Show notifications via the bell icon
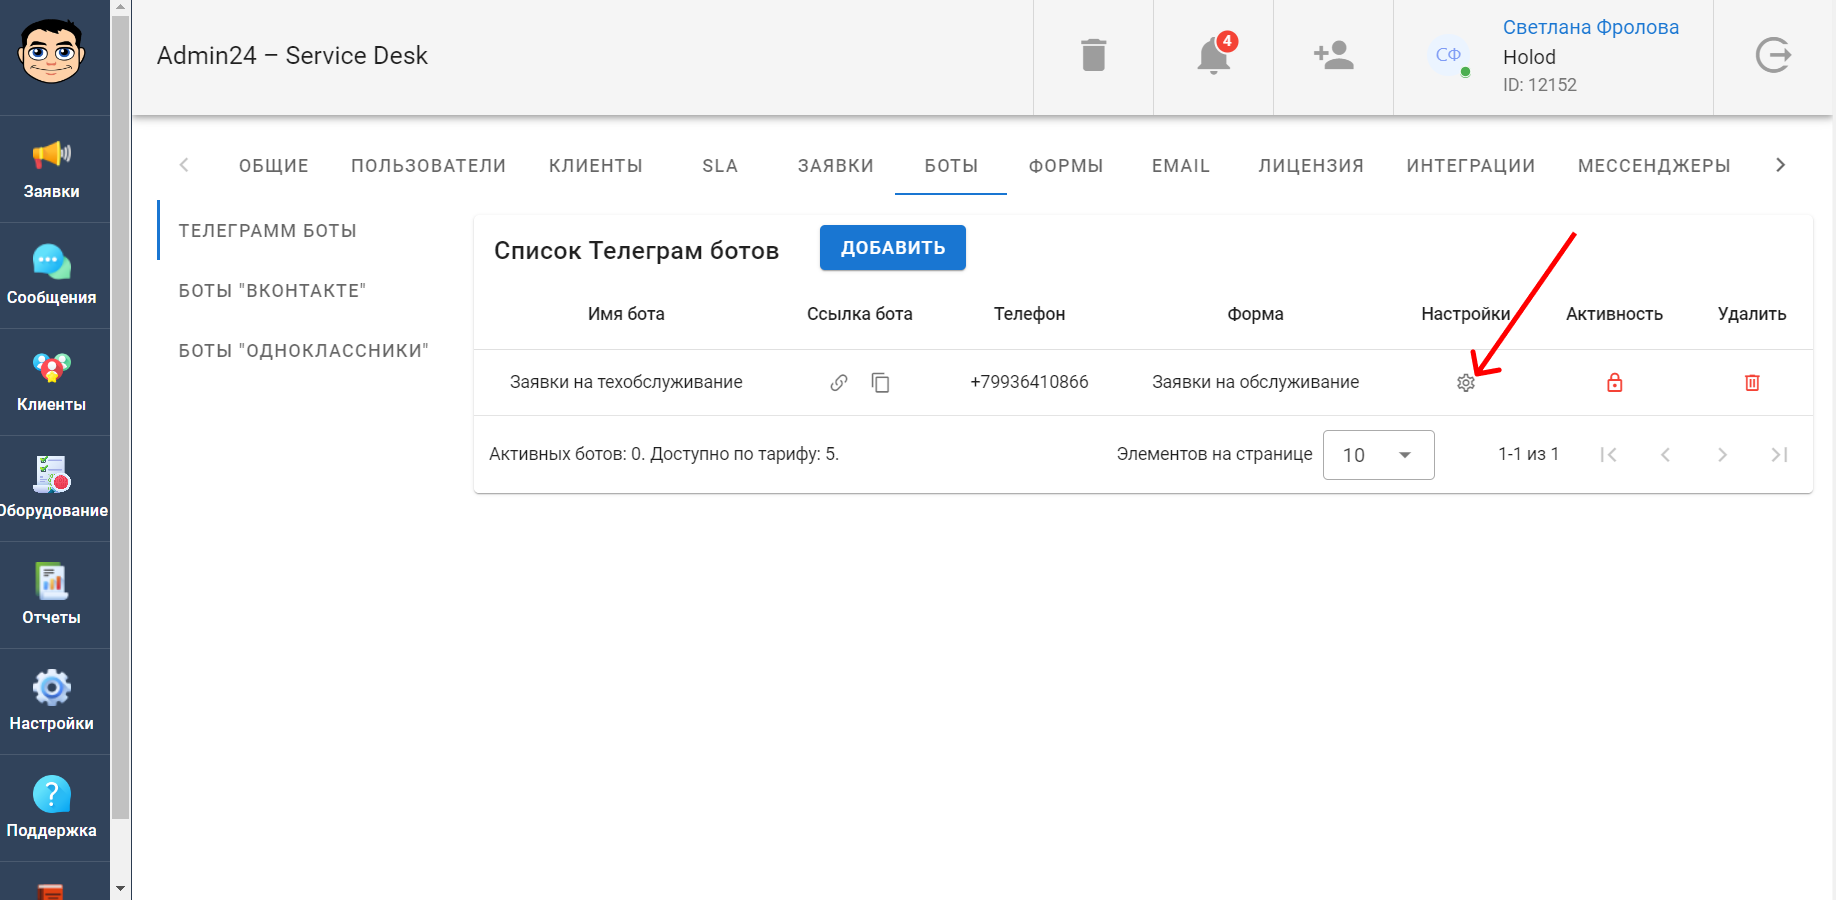This screenshot has width=1836, height=900. click(1214, 55)
